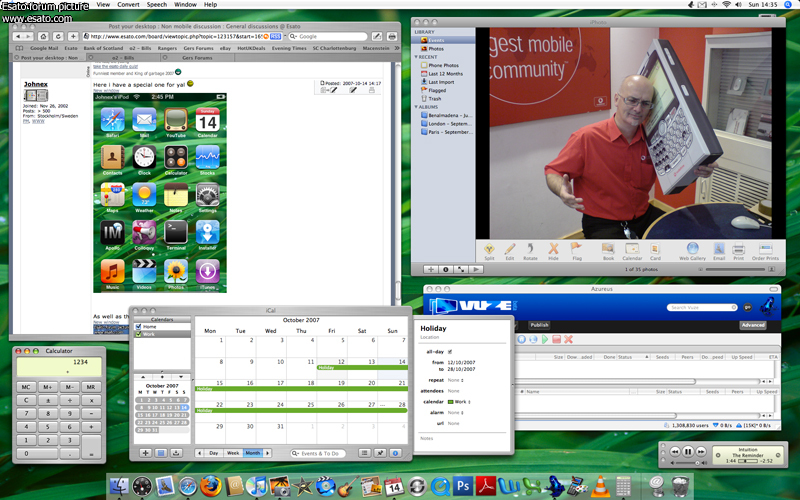The height and width of the screenshot is (500, 800).
Task: Click the iTunes widget track progress bar
Action: pyautogui.click(x=747, y=461)
